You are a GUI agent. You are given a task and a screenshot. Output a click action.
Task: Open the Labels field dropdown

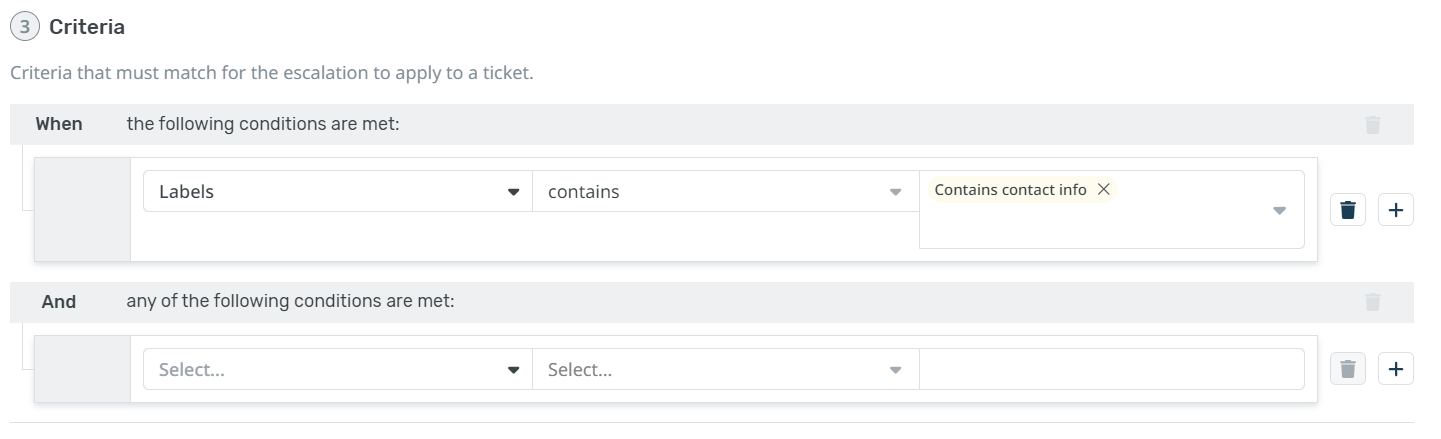(x=337, y=192)
